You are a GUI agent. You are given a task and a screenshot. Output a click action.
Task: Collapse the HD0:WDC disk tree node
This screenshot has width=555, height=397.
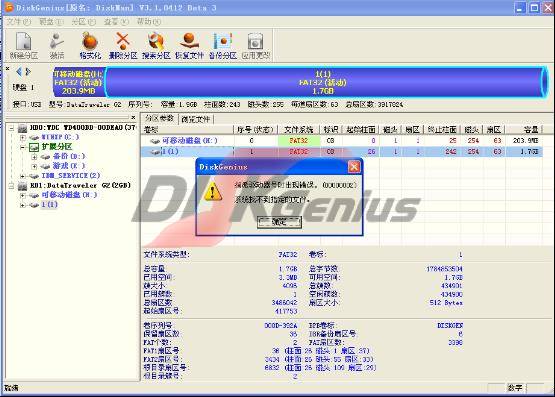click(11, 128)
